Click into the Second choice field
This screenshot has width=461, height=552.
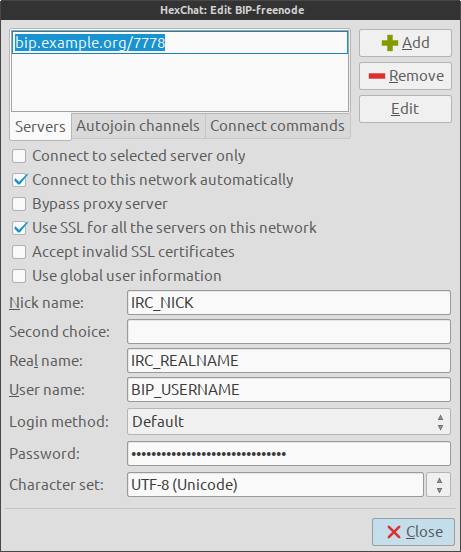(289, 331)
